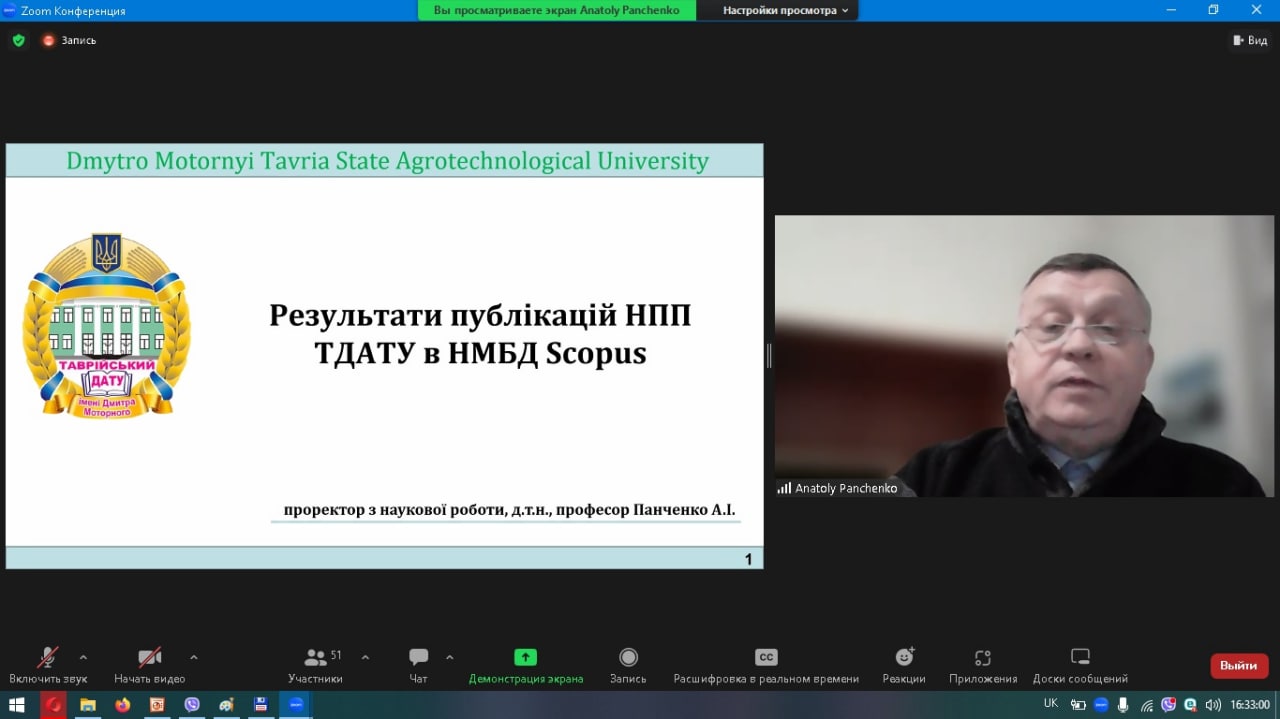Viewport: 1280px width, 719px height.
Task: Click the Record icon in toolbar
Action: (x=628, y=657)
